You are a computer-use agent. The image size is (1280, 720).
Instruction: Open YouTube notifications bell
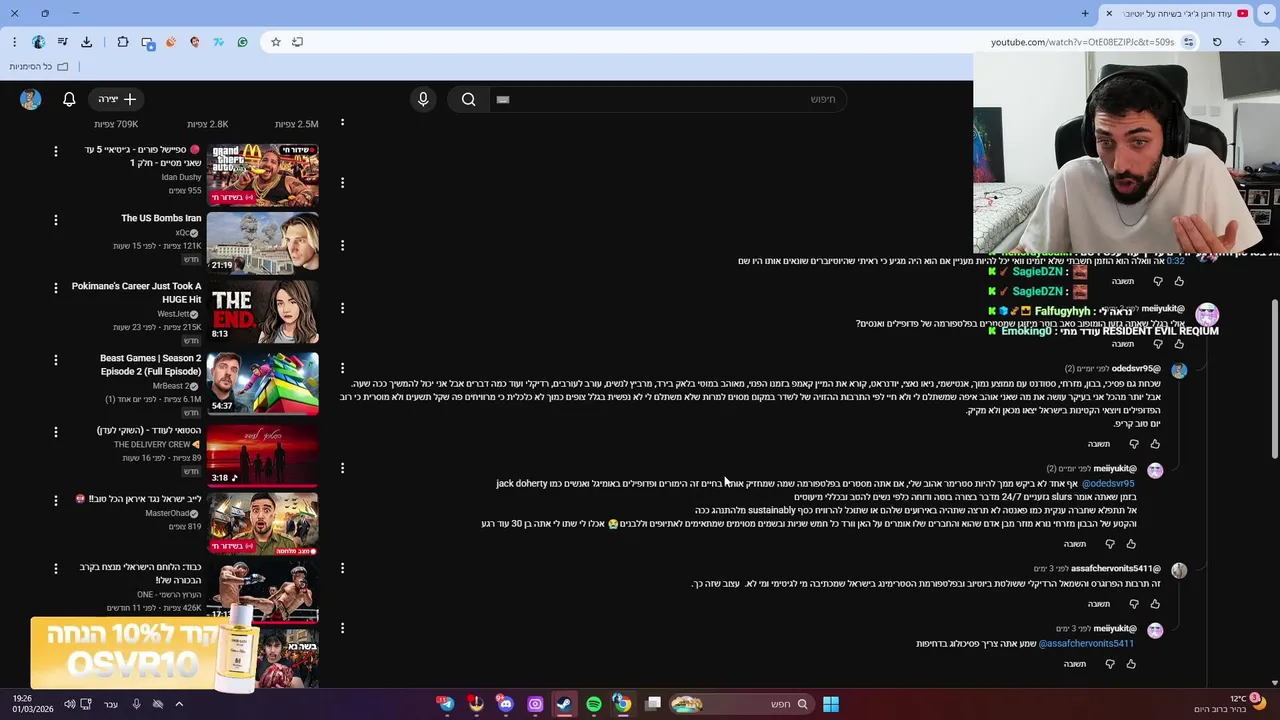(69, 99)
